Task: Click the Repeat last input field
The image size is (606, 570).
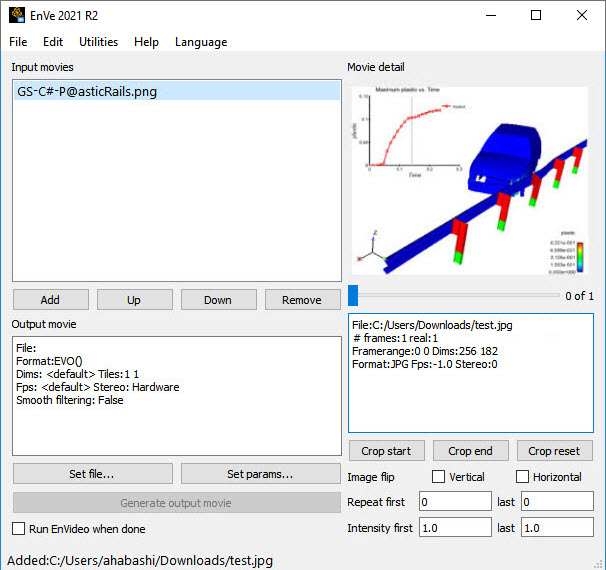Action: pyautogui.click(x=557, y=502)
